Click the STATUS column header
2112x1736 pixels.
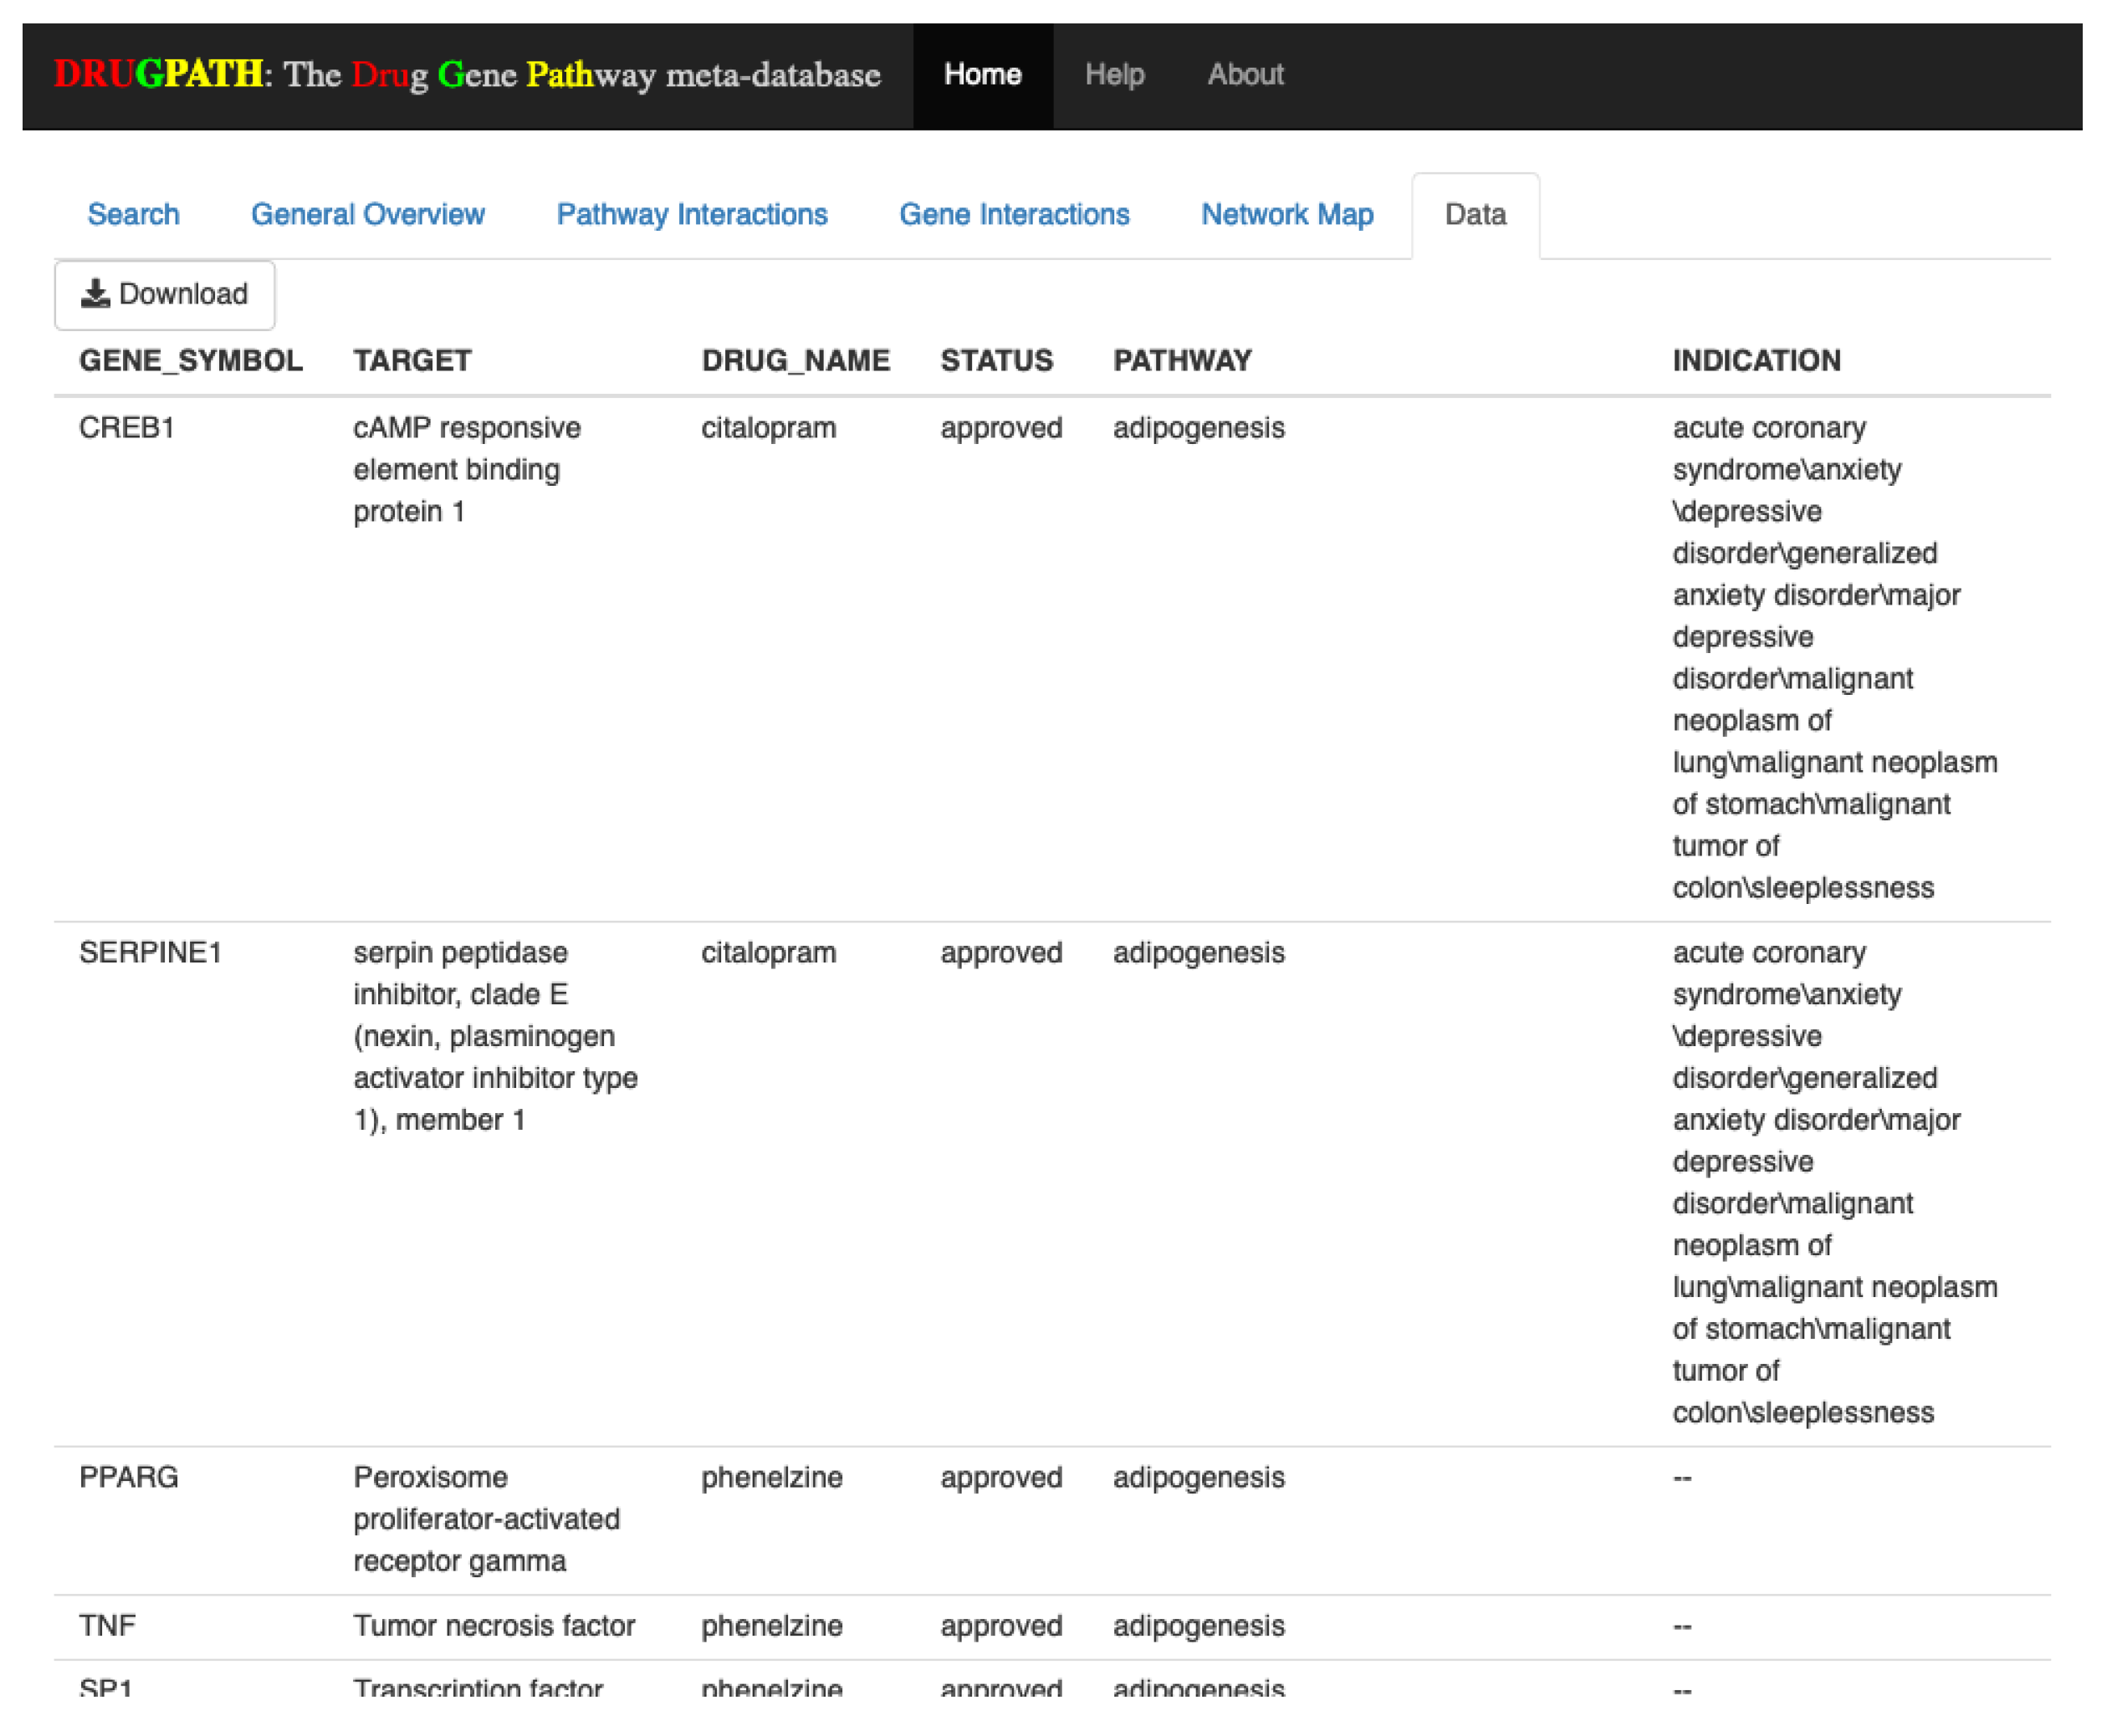(996, 361)
